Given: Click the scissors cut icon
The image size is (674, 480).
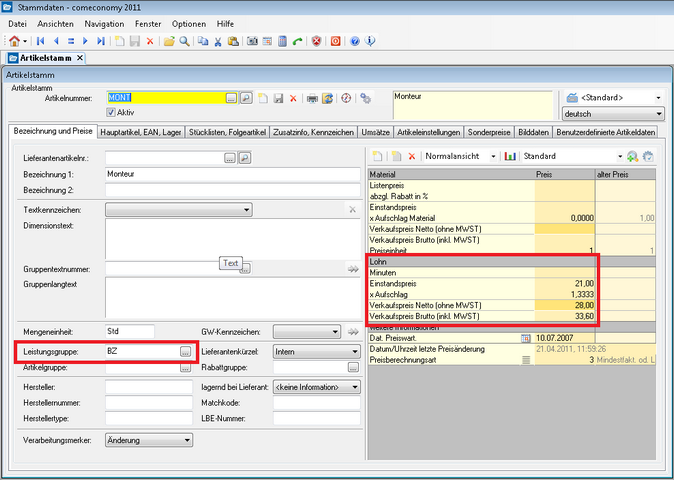Looking at the screenshot, I should (x=218, y=41).
